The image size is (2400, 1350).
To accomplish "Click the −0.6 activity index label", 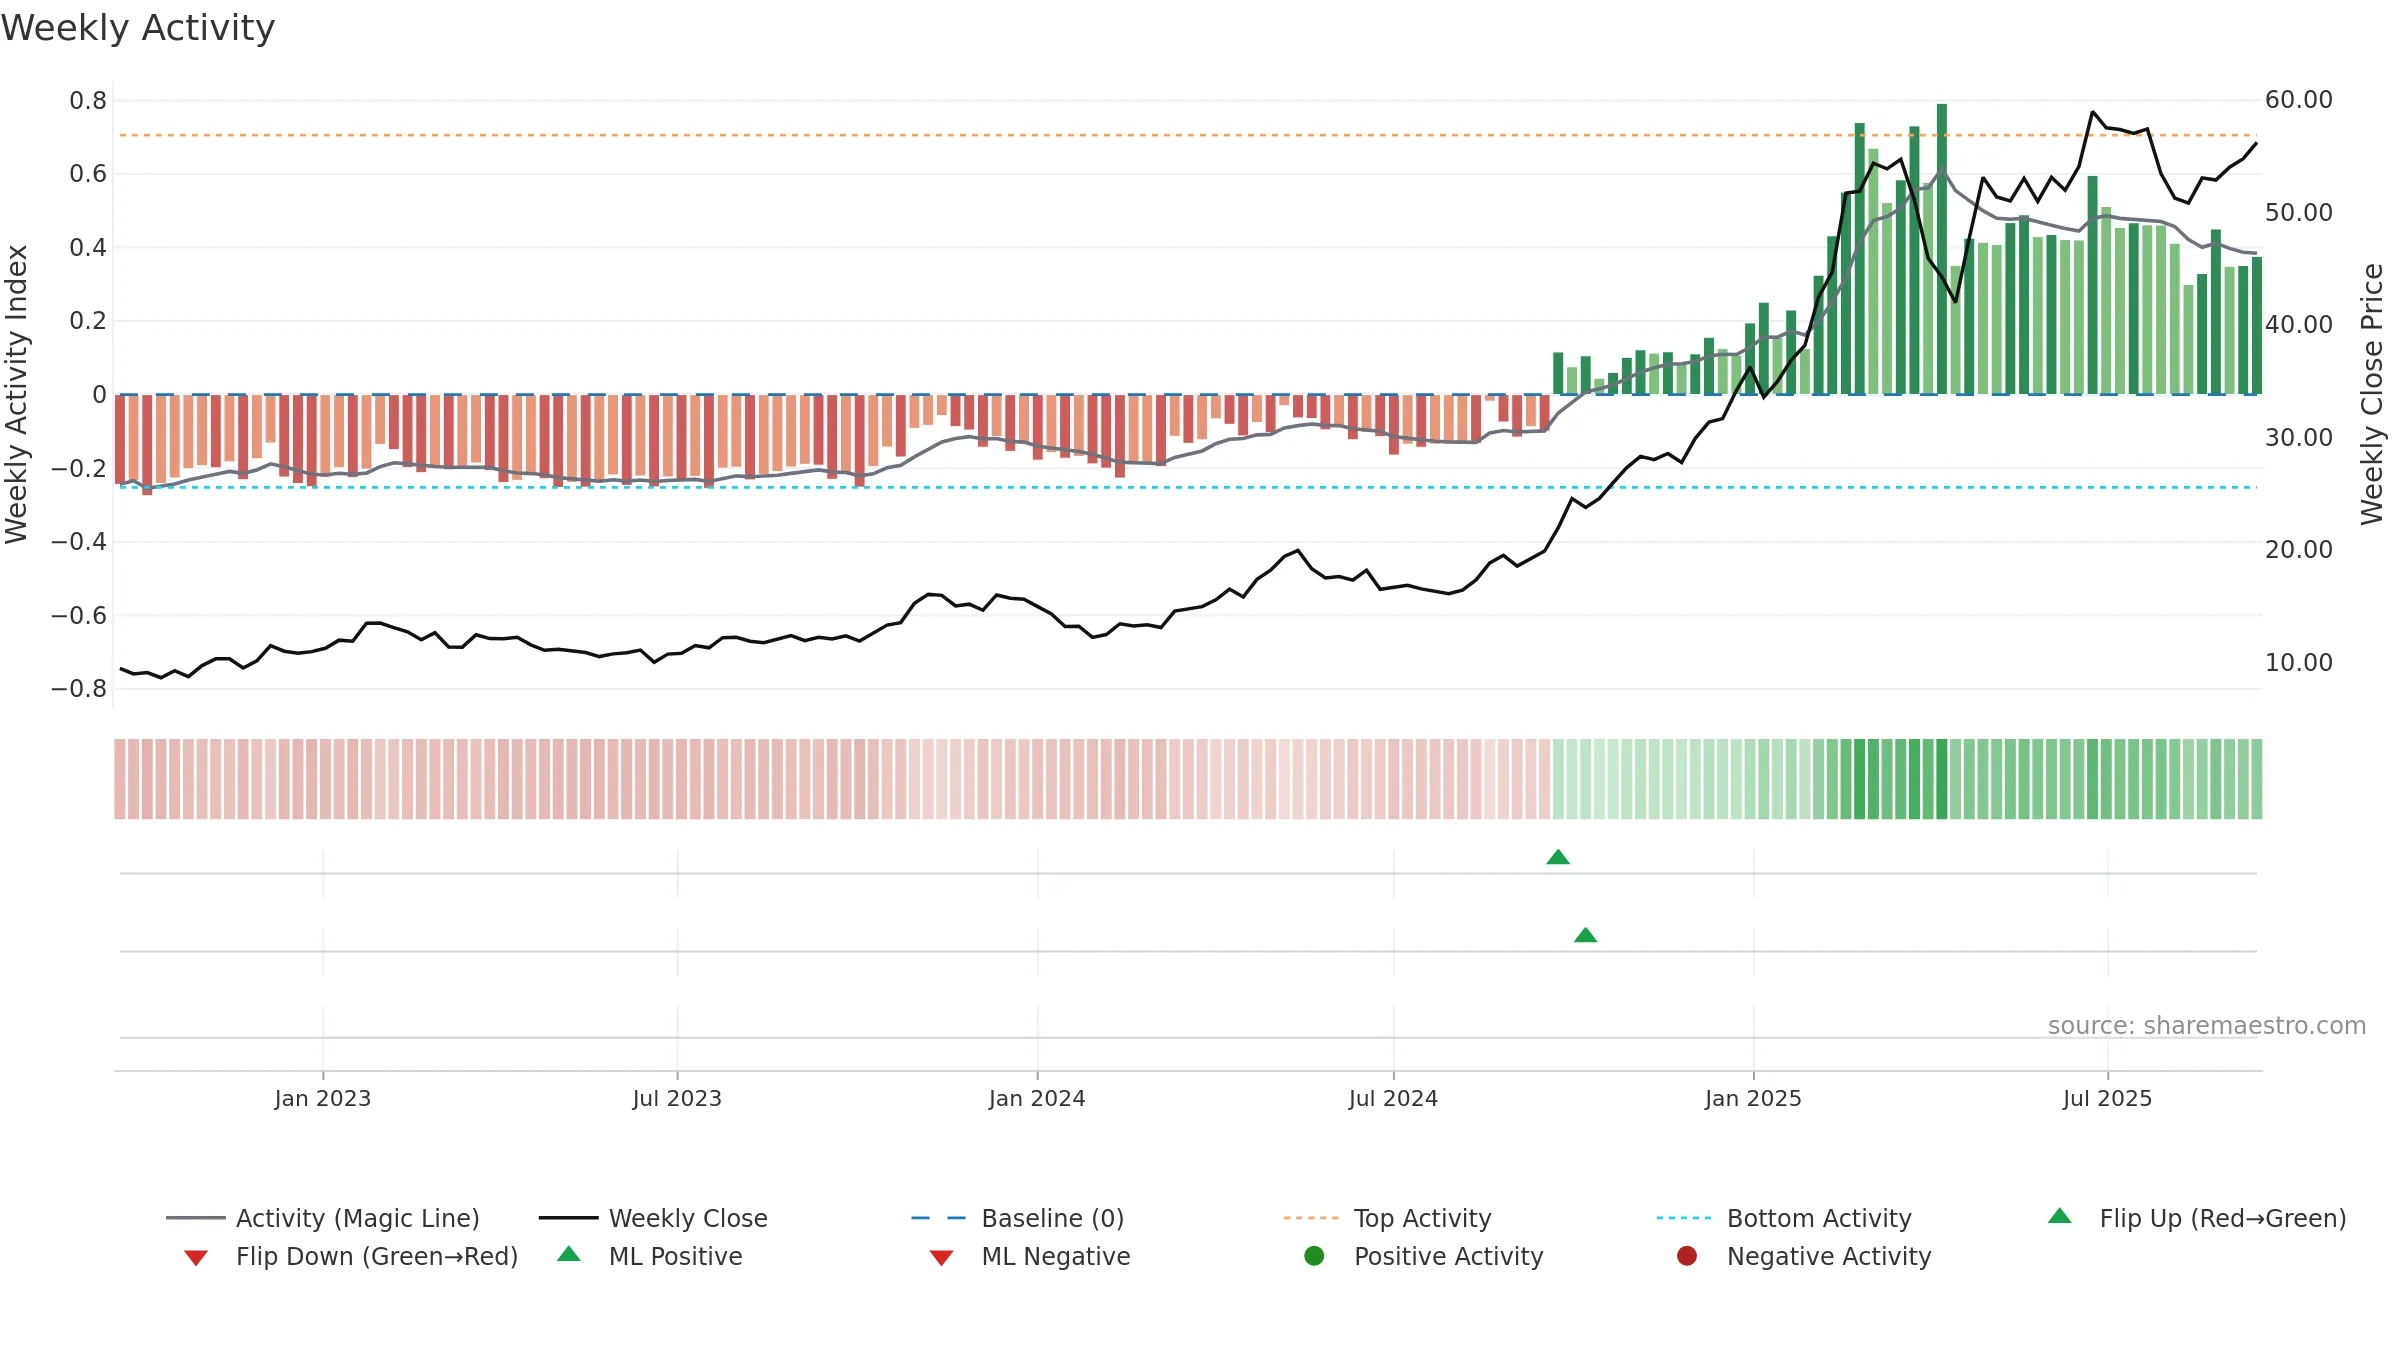I will coord(79,615).
